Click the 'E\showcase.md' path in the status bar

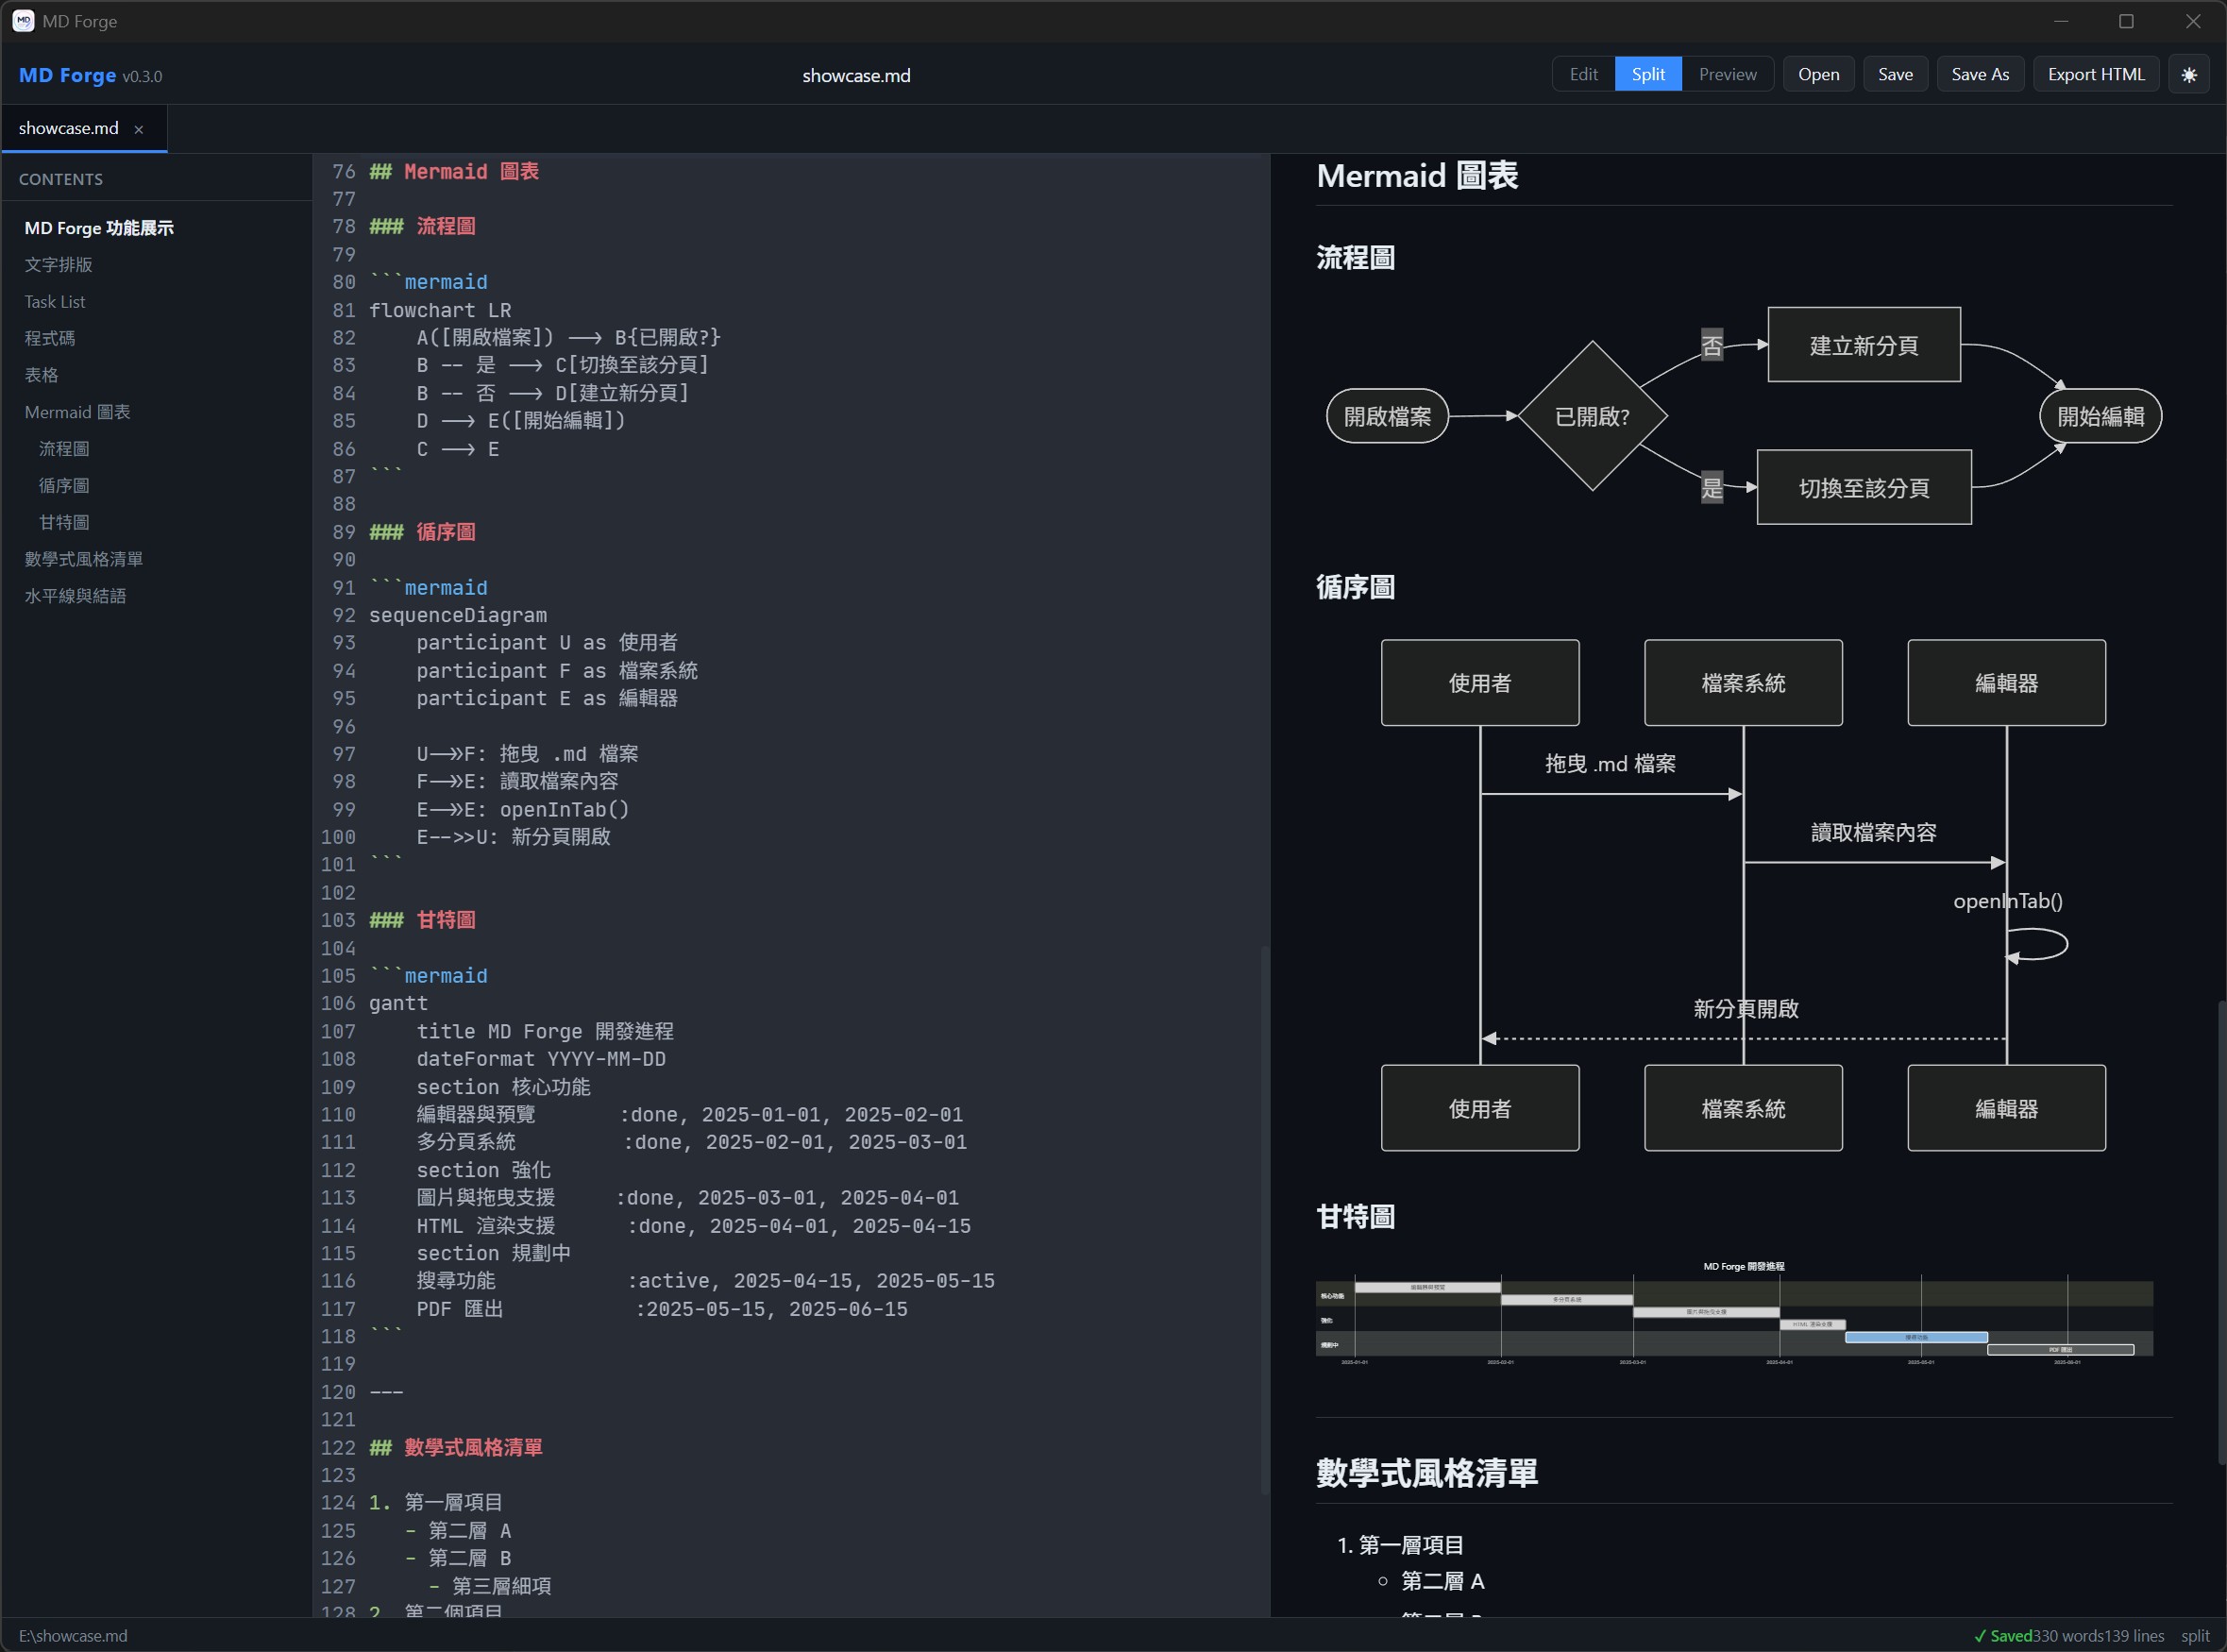click(73, 1636)
